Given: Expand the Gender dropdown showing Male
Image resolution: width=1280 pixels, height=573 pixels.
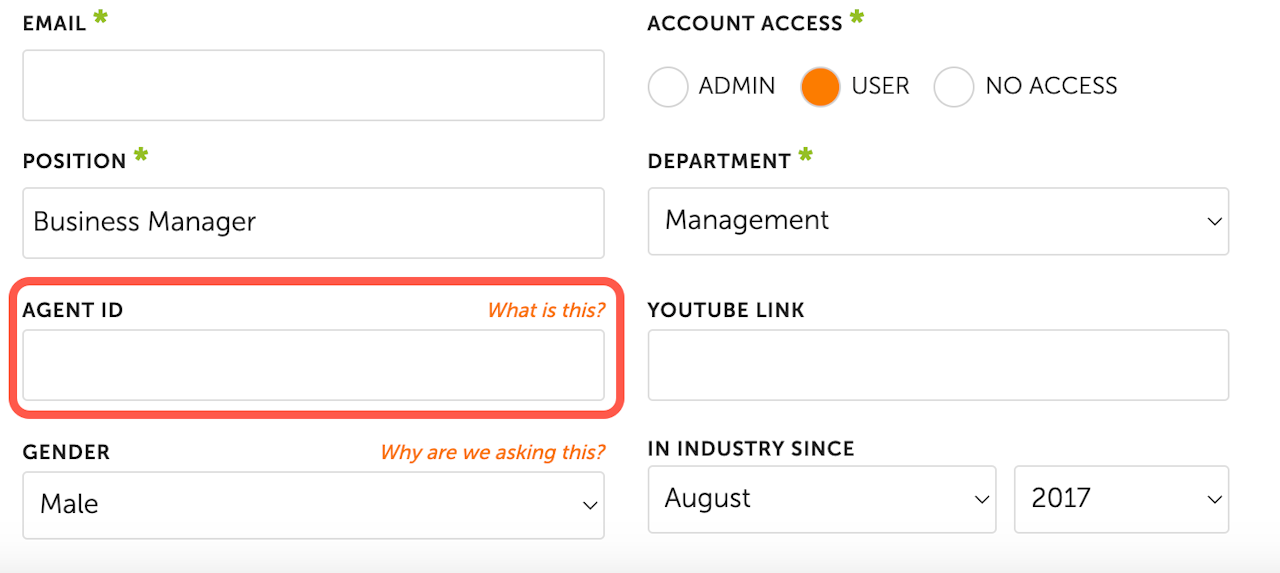Looking at the screenshot, I should pyautogui.click(x=313, y=505).
